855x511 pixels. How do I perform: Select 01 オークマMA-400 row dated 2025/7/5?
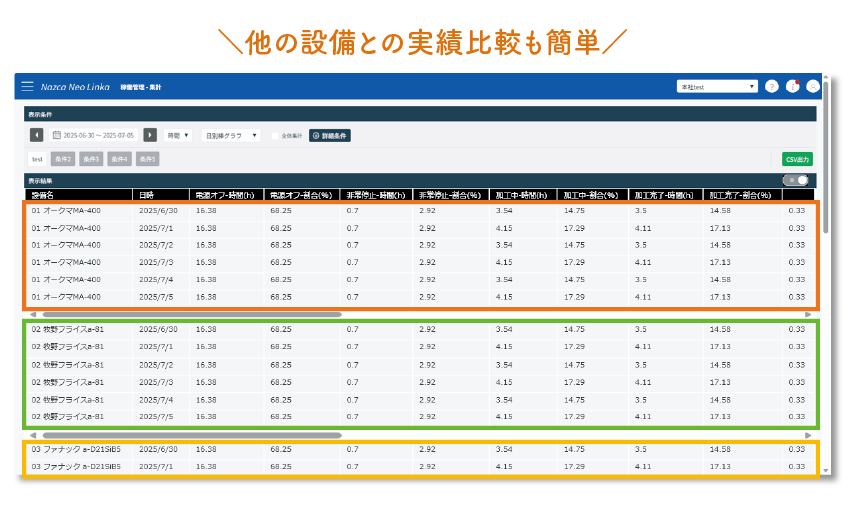point(420,297)
